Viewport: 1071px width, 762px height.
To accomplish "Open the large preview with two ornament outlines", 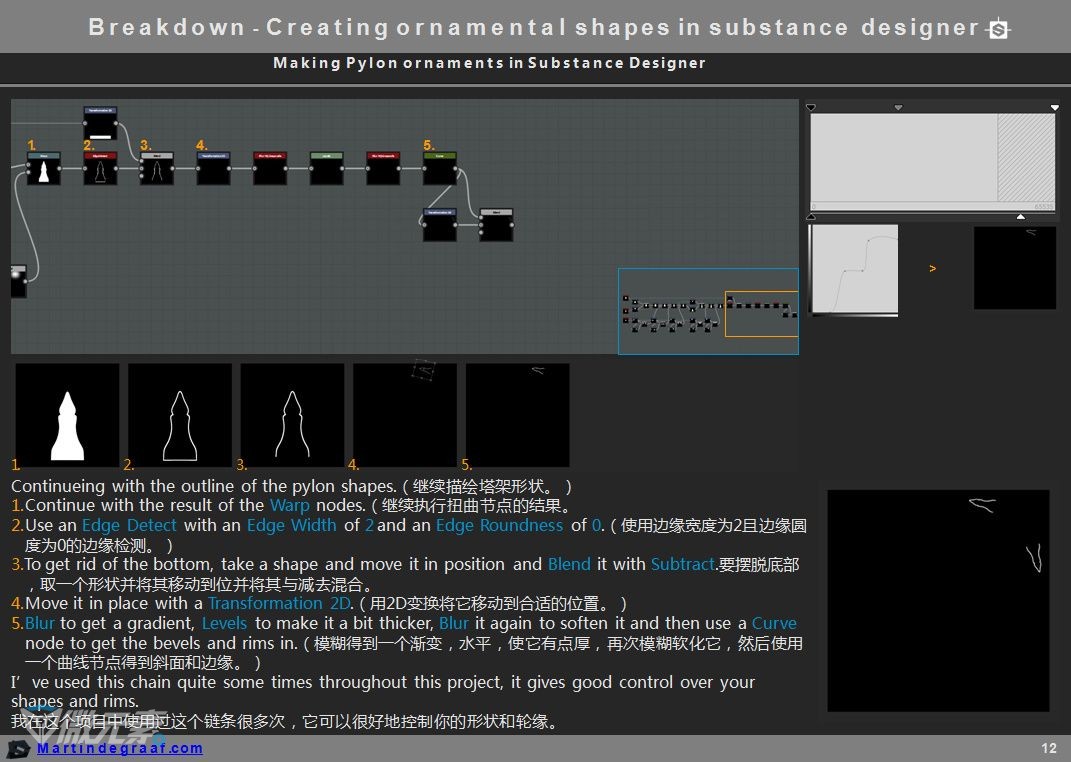I will 938,601.
